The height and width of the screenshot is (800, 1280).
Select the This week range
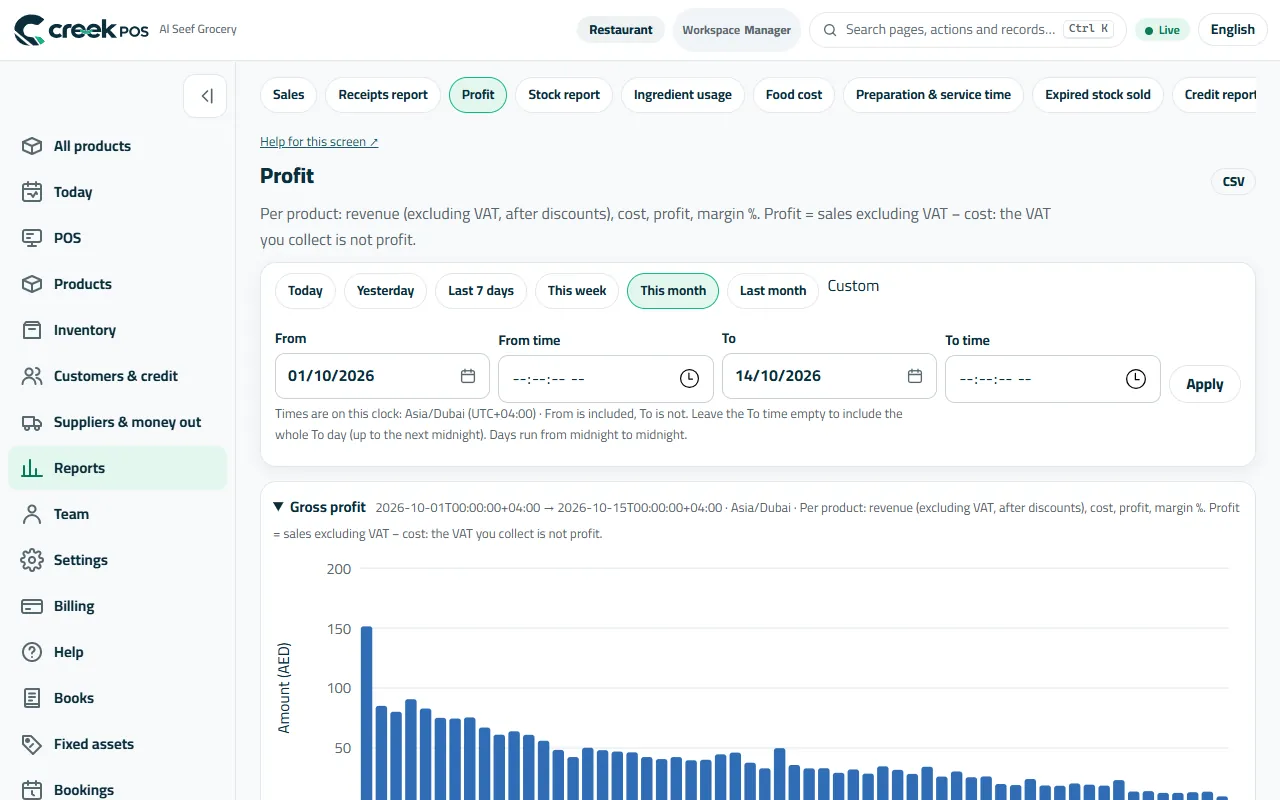(x=577, y=291)
